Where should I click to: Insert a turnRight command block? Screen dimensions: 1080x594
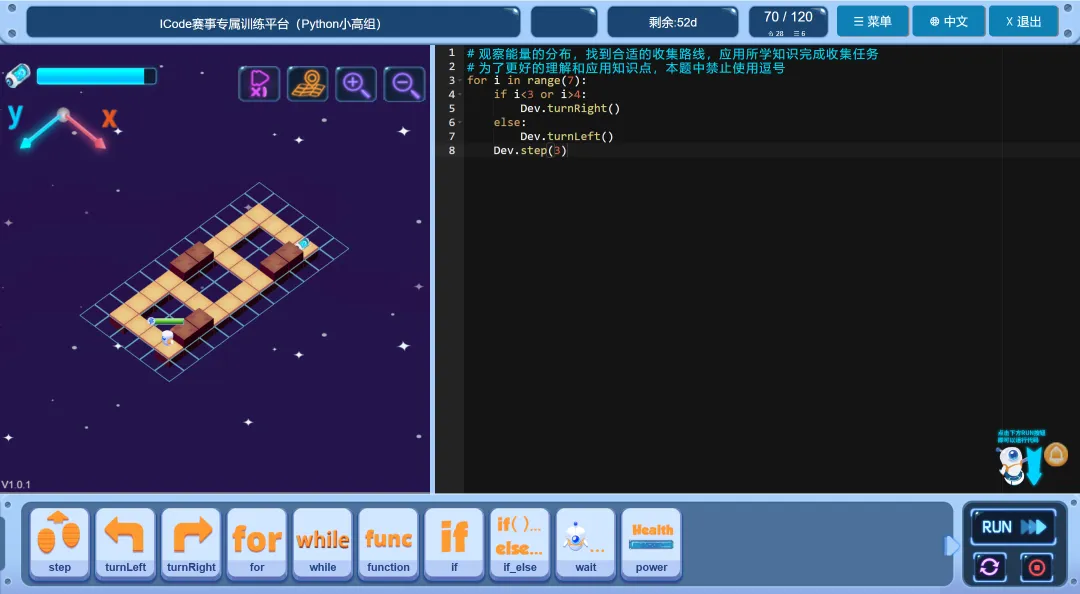191,544
